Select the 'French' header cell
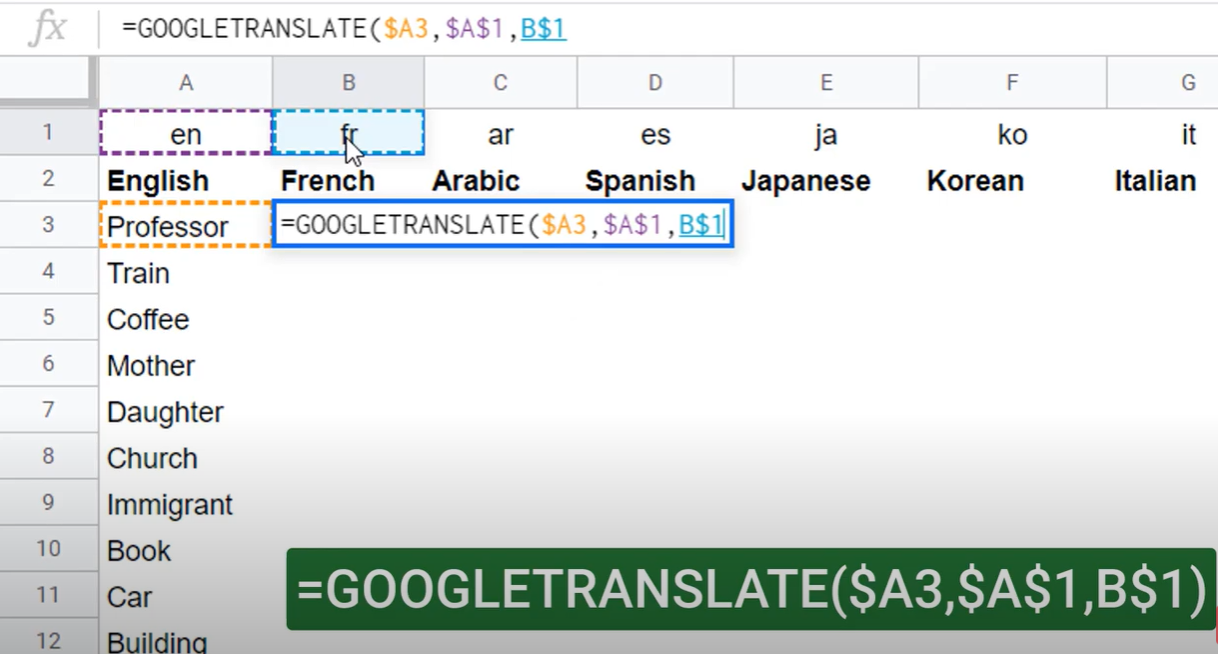 (x=348, y=180)
